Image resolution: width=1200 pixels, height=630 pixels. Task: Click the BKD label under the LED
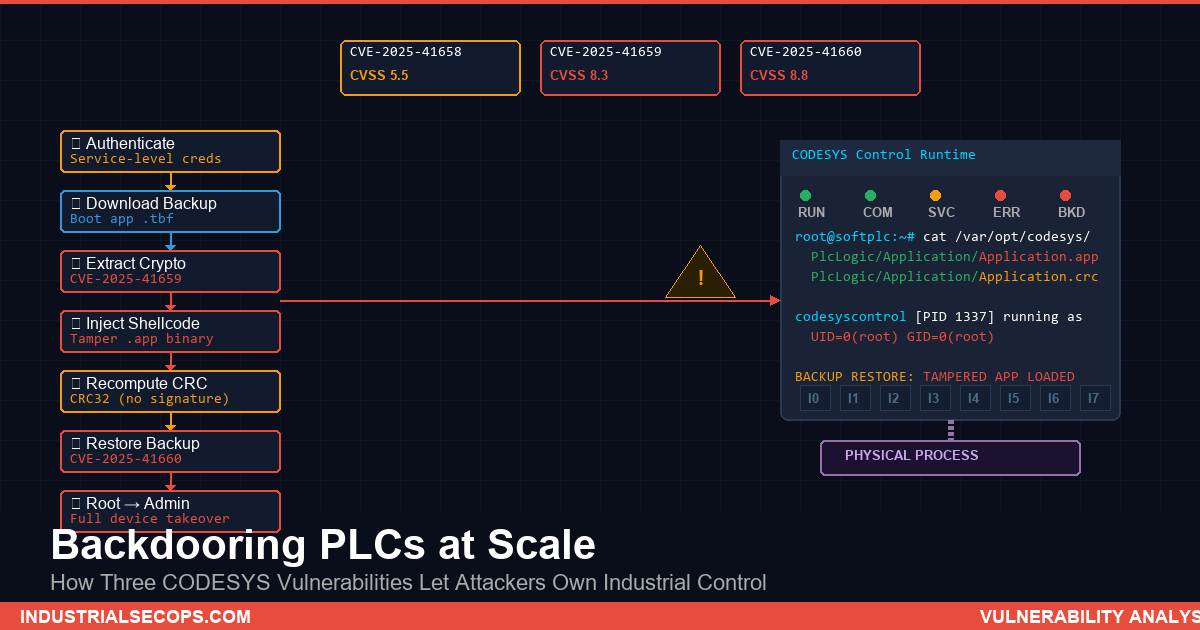1072,212
